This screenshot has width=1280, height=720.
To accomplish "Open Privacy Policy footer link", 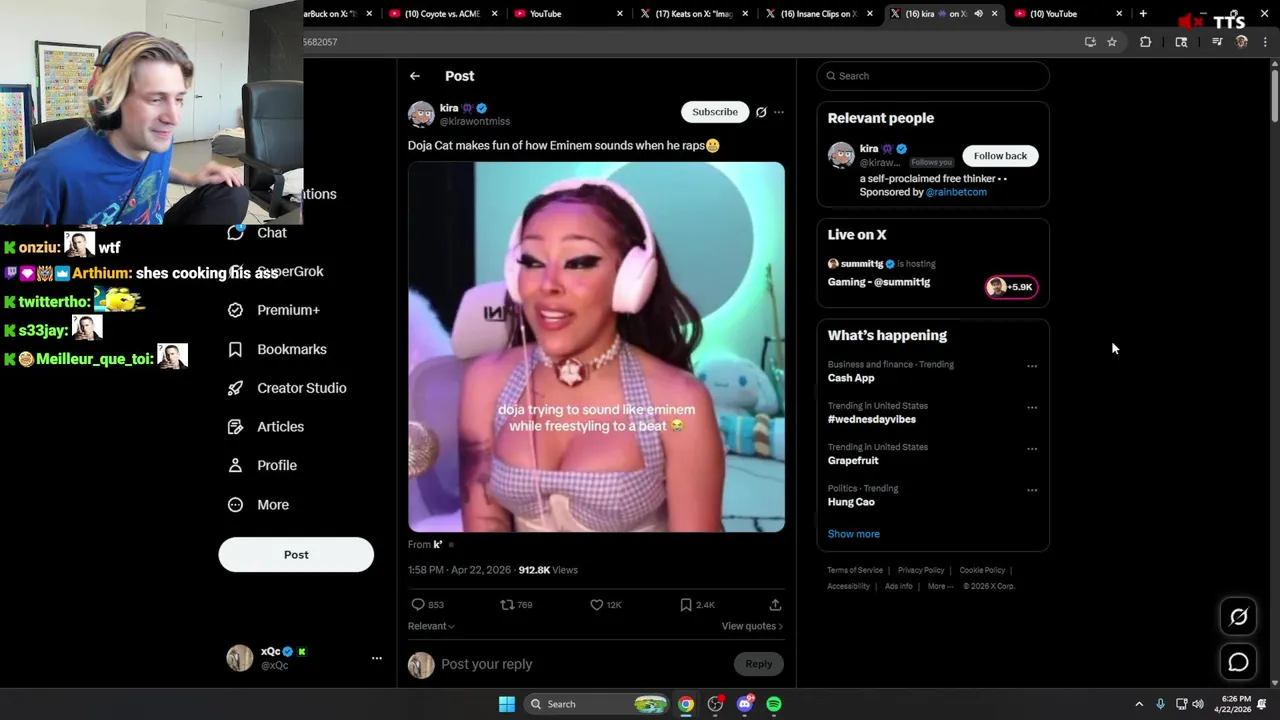I will tap(921, 570).
